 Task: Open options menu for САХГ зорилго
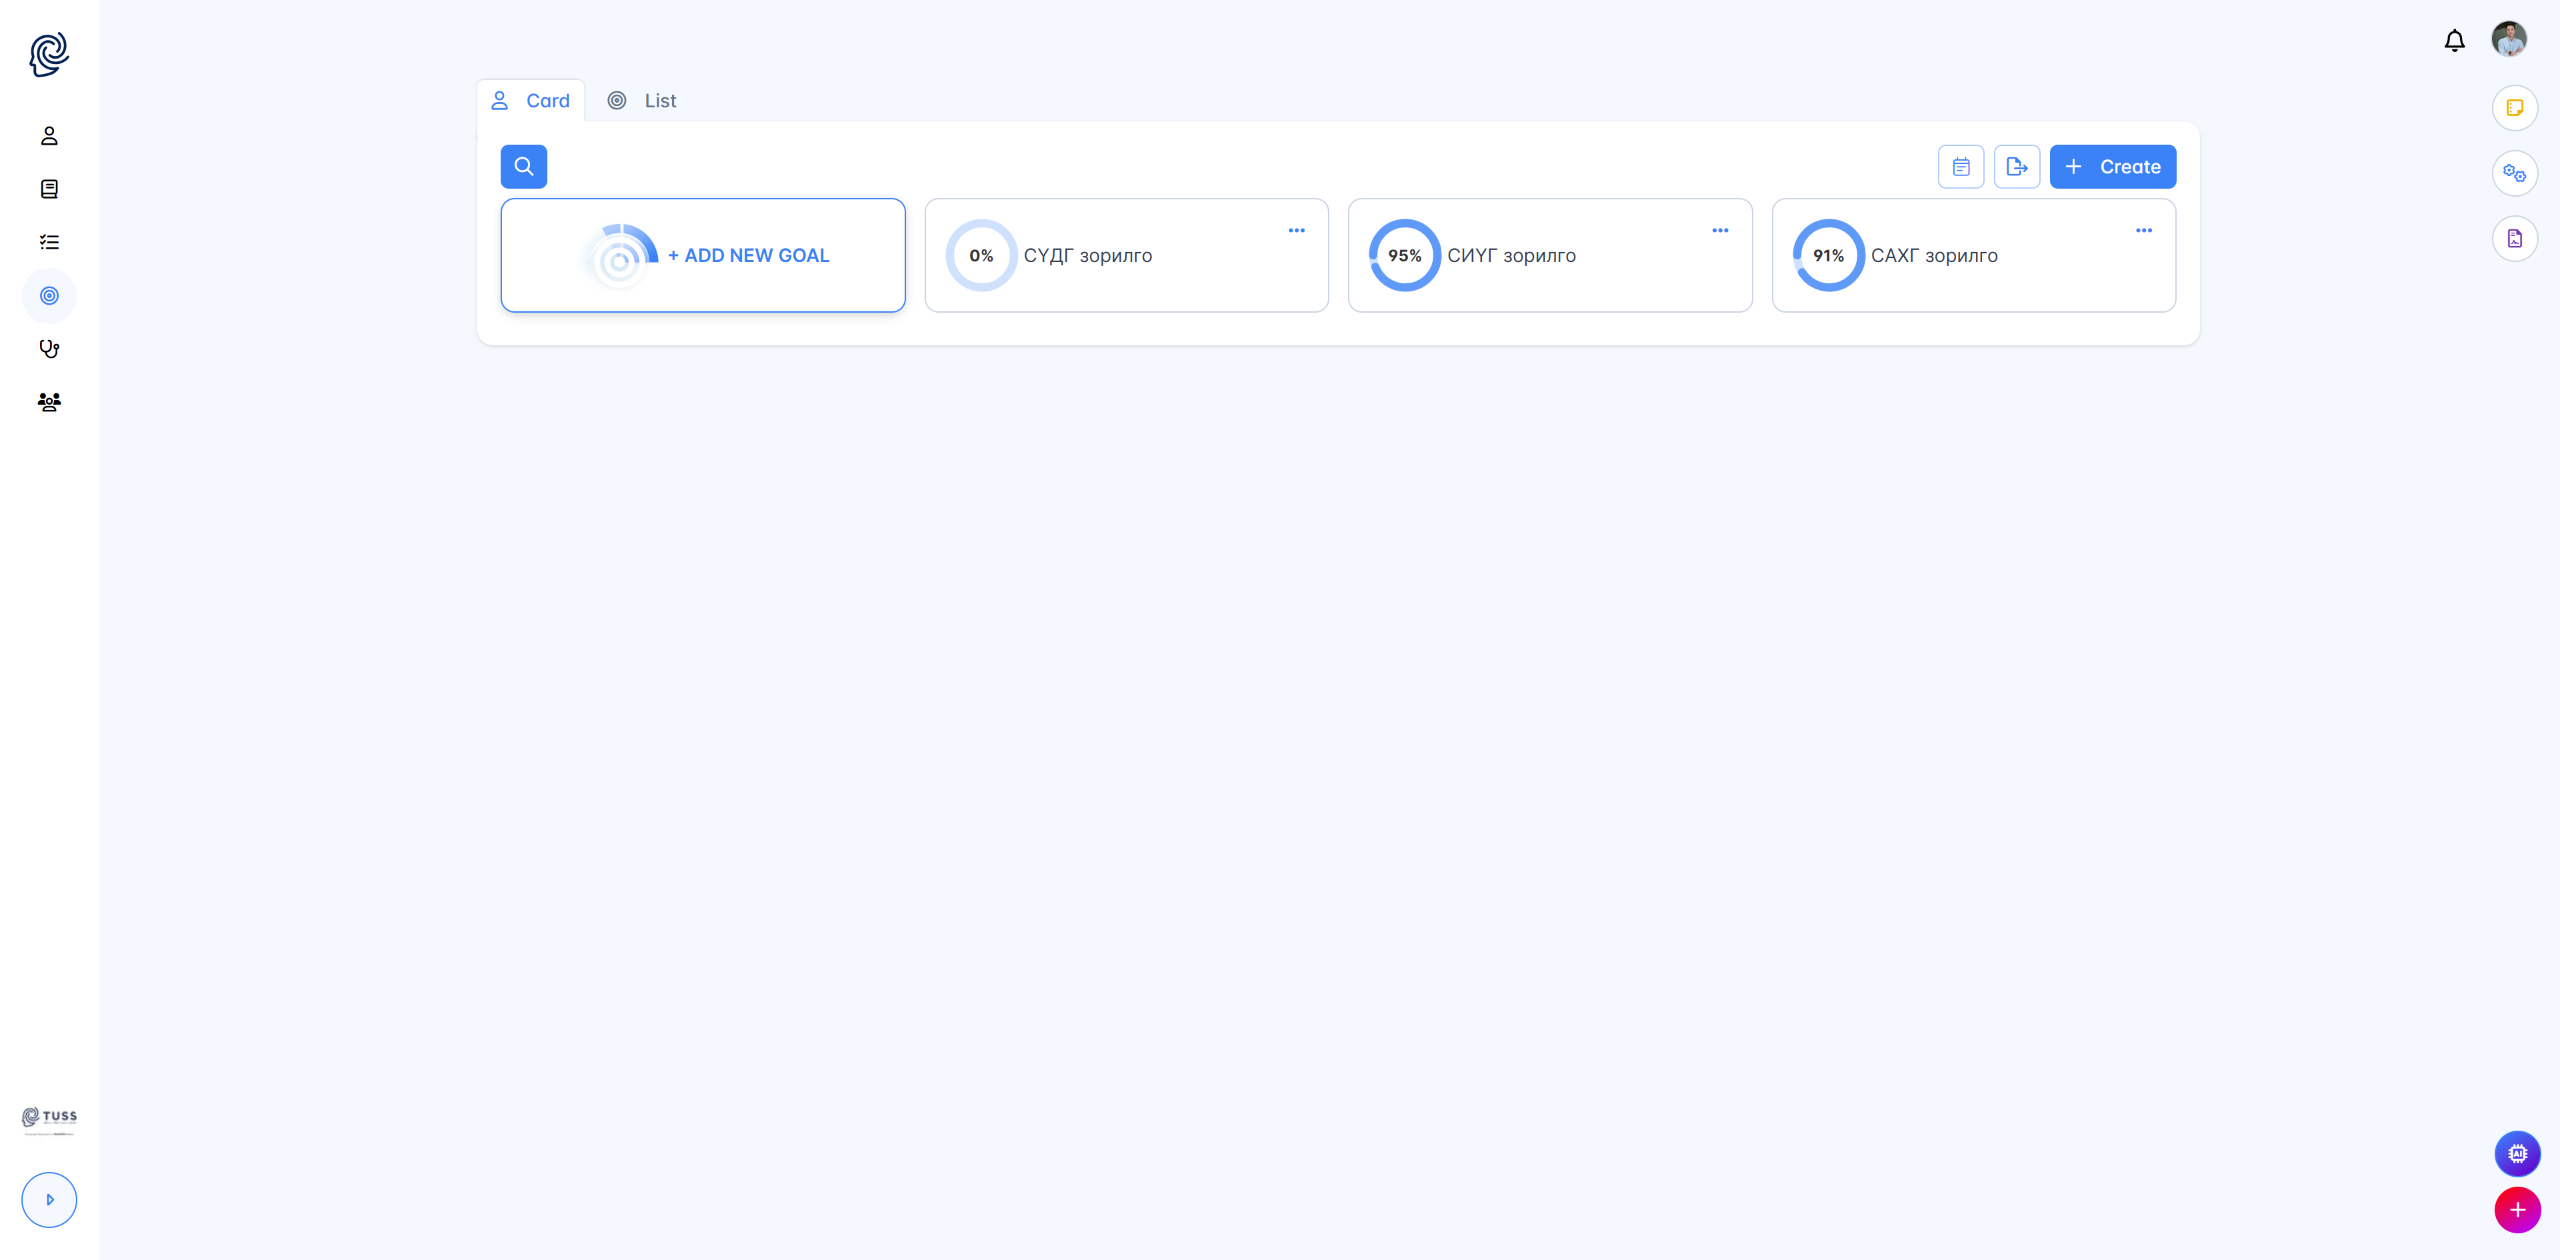point(2143,231)
